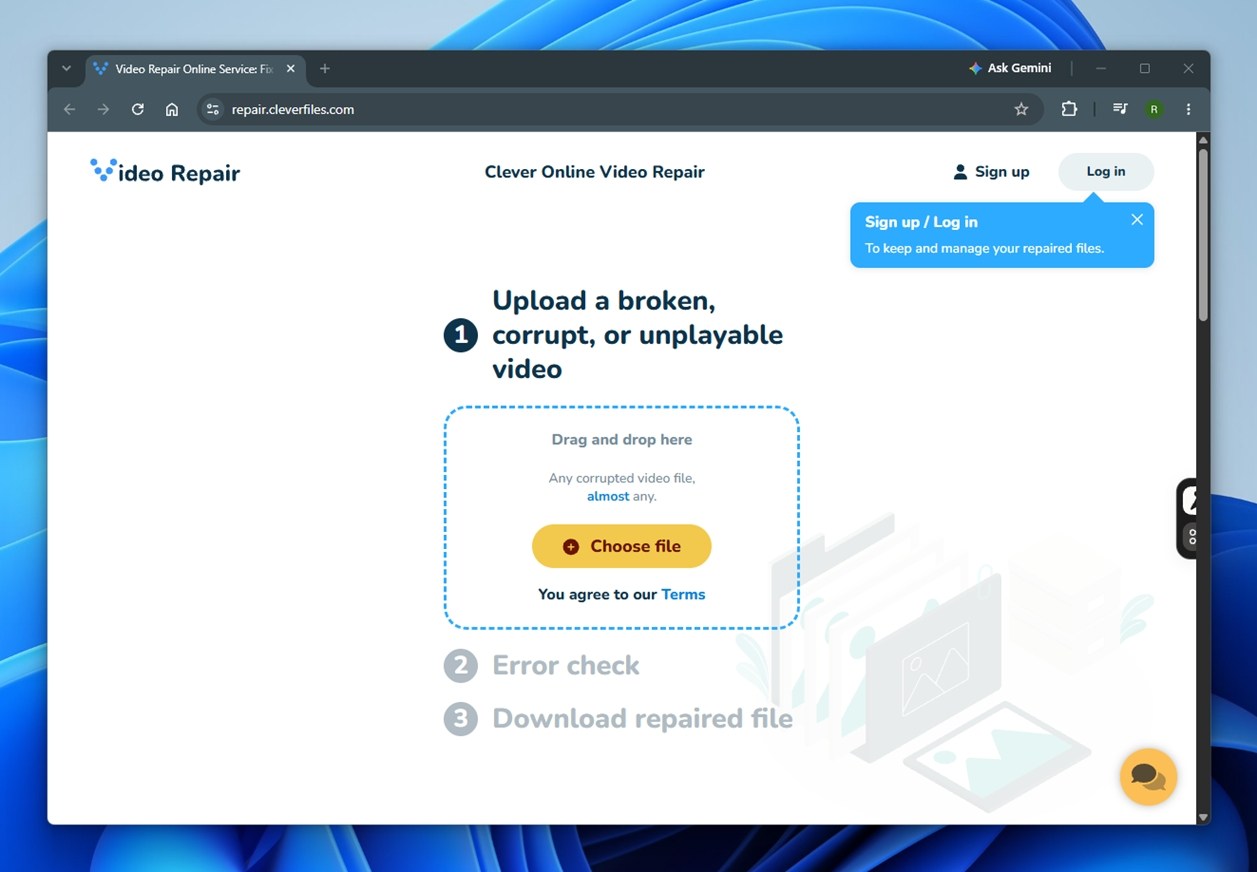Open the tab search dropdown arrow
The width and height of the screenshot is (1257, 872).
pyautogui.click(x=66, y=68)
